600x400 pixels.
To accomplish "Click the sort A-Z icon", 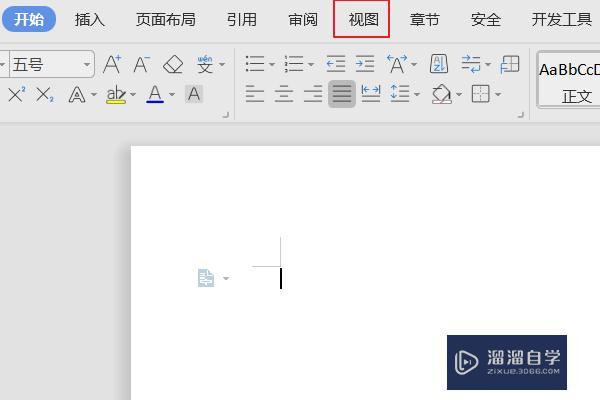I will (x=439, y=64).
